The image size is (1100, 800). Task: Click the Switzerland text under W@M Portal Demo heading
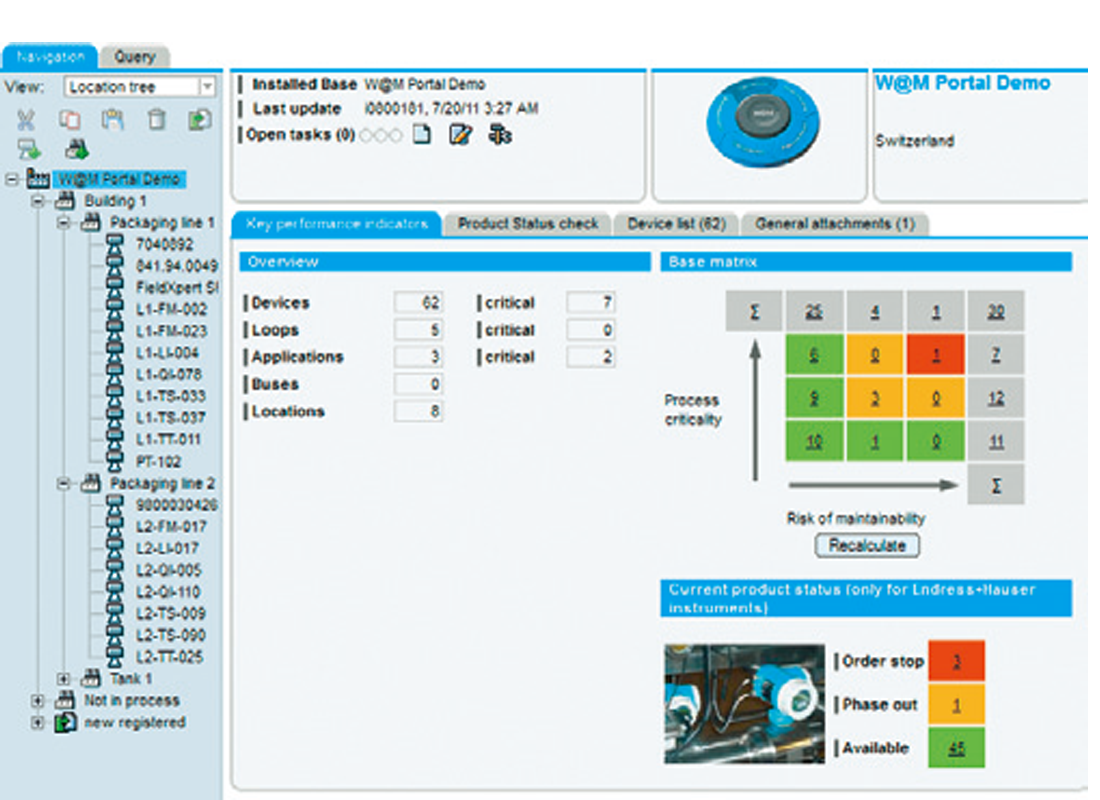tap(915, 140)
